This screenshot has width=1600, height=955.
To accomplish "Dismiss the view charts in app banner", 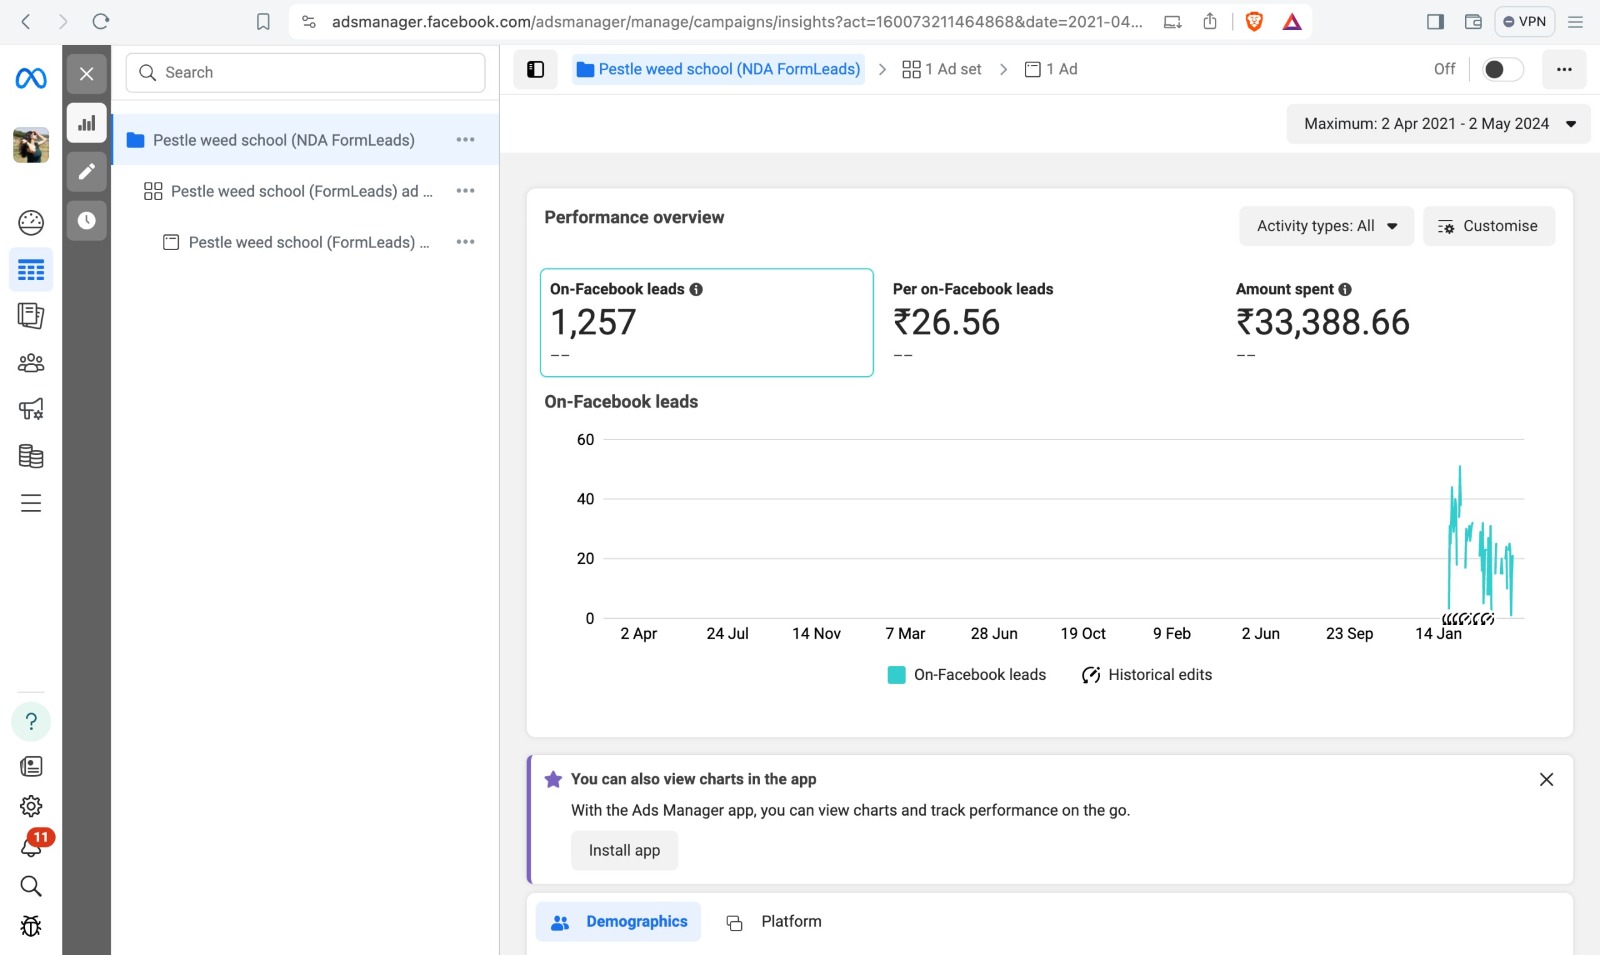I will click(x=1546, y=779).
